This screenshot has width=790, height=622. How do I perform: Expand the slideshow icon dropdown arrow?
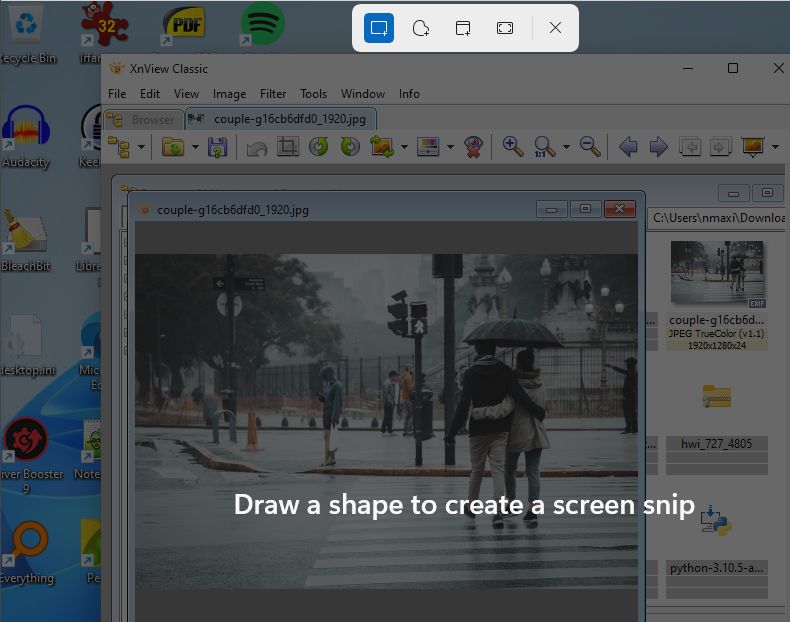pyautogui.click(x=775, y=147)
